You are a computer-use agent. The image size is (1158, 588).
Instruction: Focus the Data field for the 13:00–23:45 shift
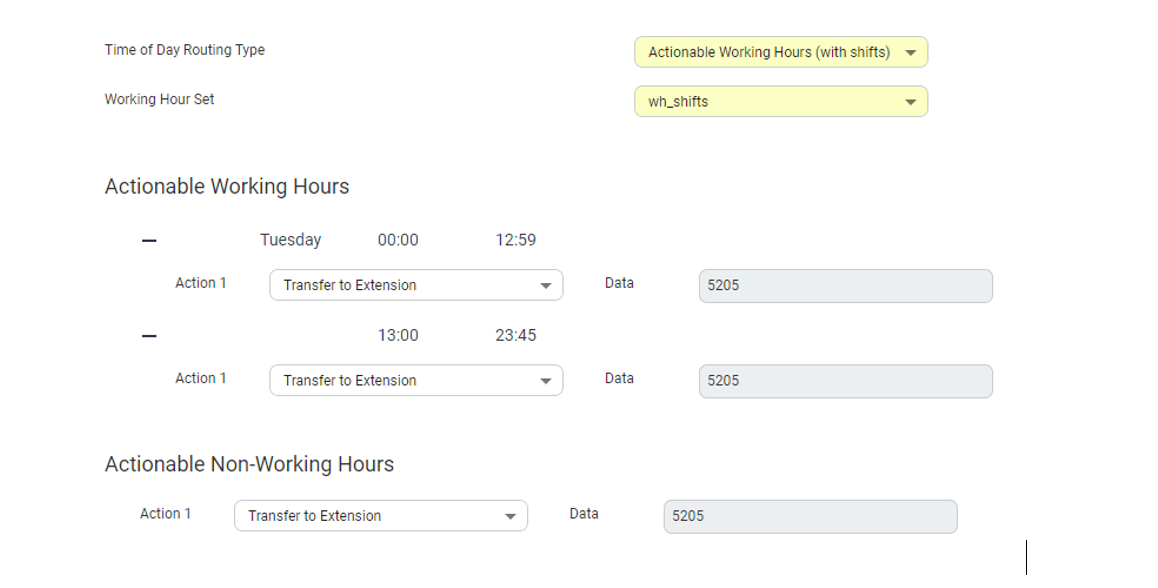(845, 381)
